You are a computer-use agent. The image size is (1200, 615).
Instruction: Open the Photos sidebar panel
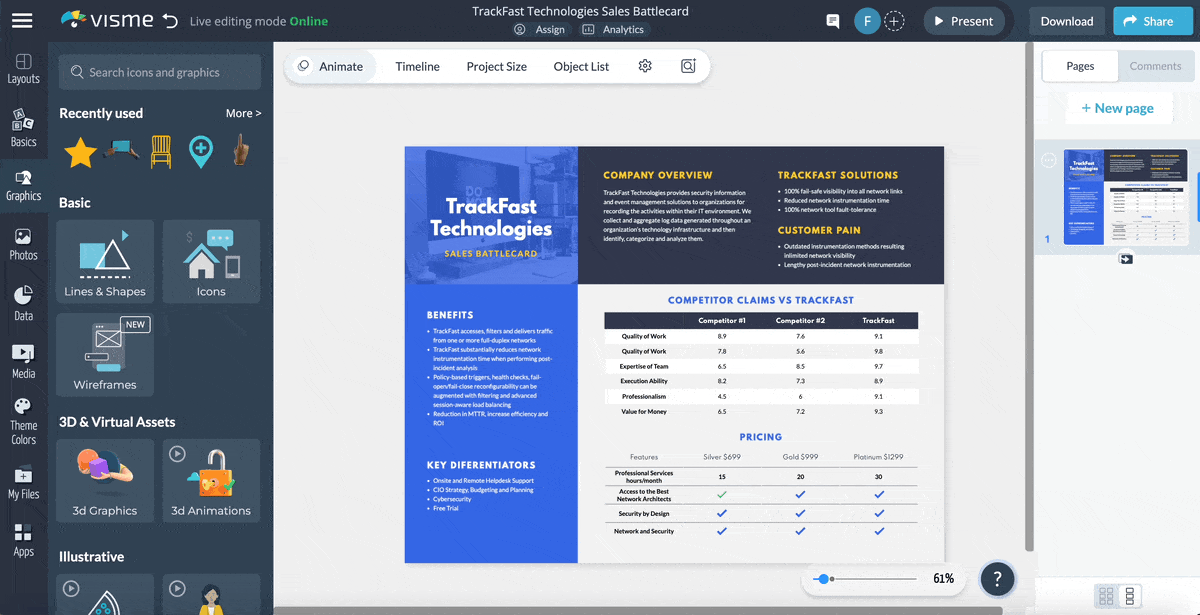(x=24, y=245)
